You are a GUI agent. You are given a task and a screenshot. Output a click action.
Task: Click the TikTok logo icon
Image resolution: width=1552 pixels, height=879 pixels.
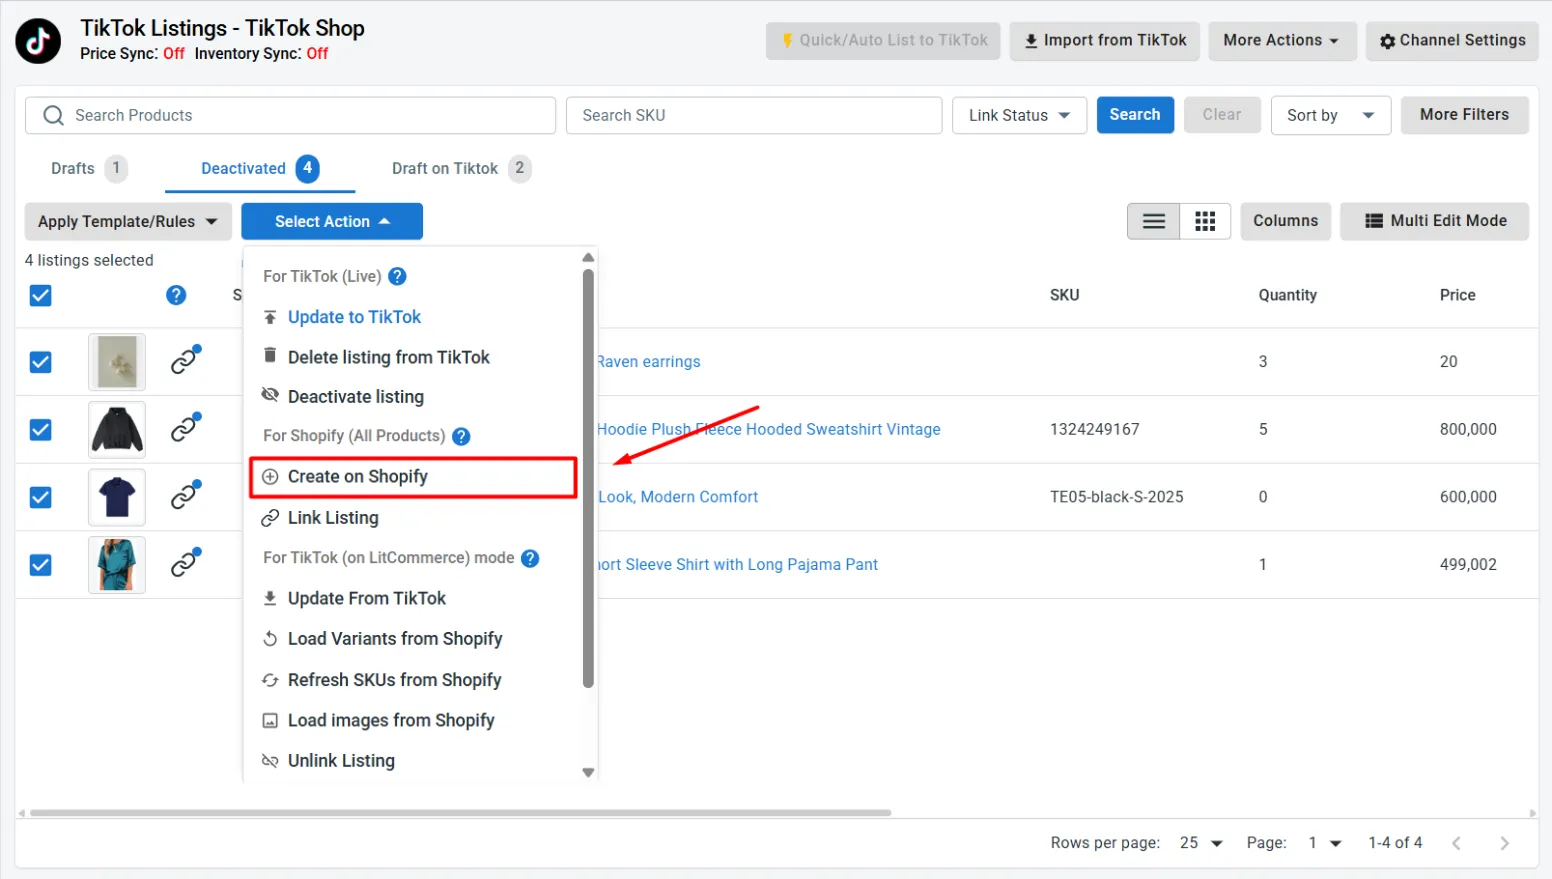[38, 41]
